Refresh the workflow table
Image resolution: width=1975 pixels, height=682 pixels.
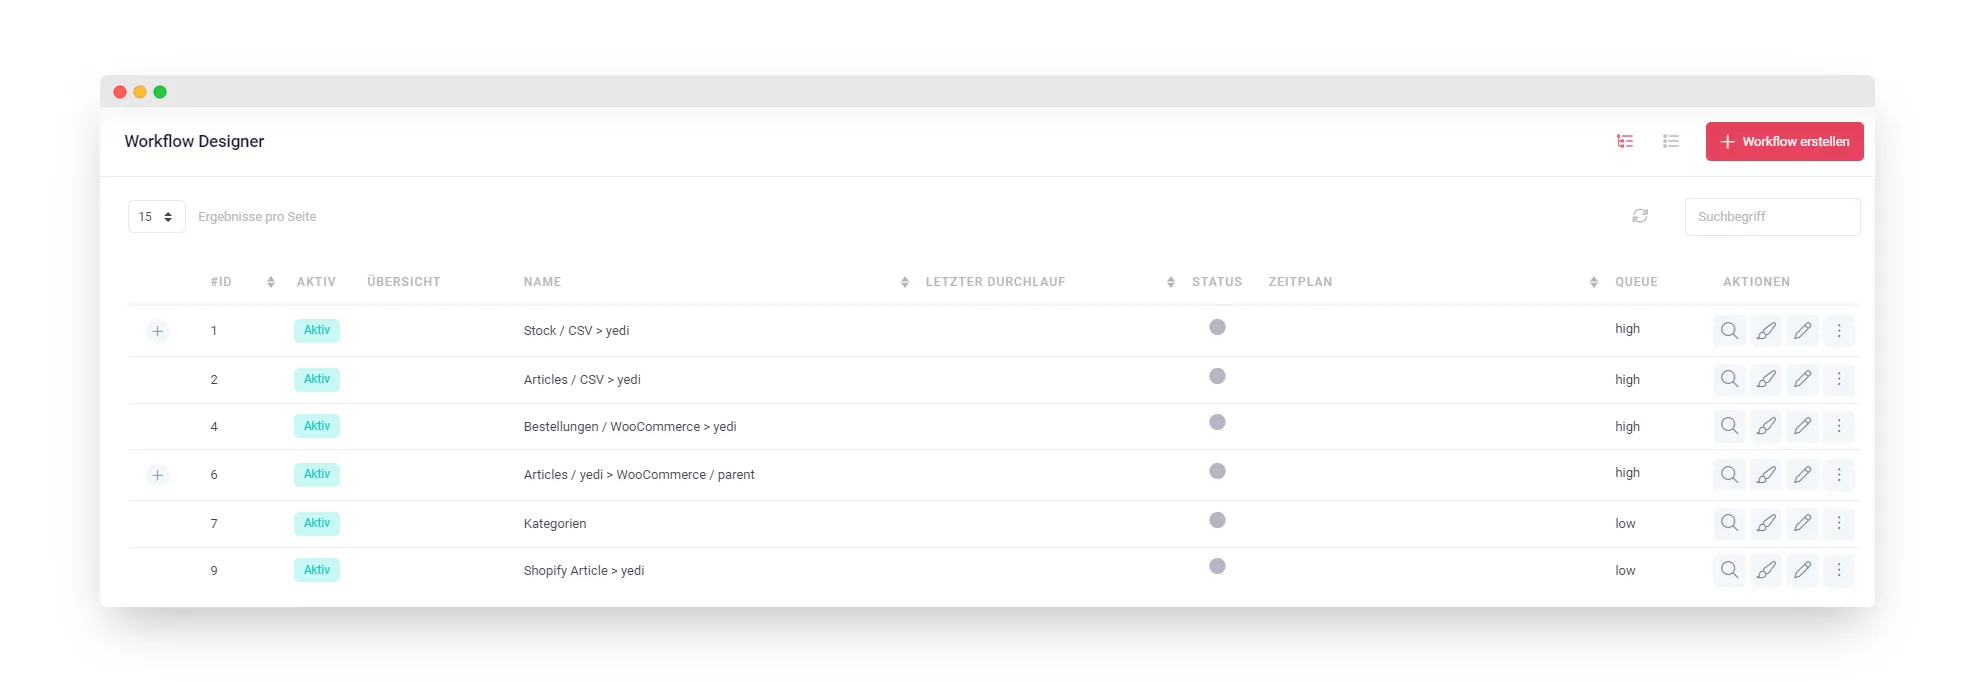click(x=1640, y=216)
